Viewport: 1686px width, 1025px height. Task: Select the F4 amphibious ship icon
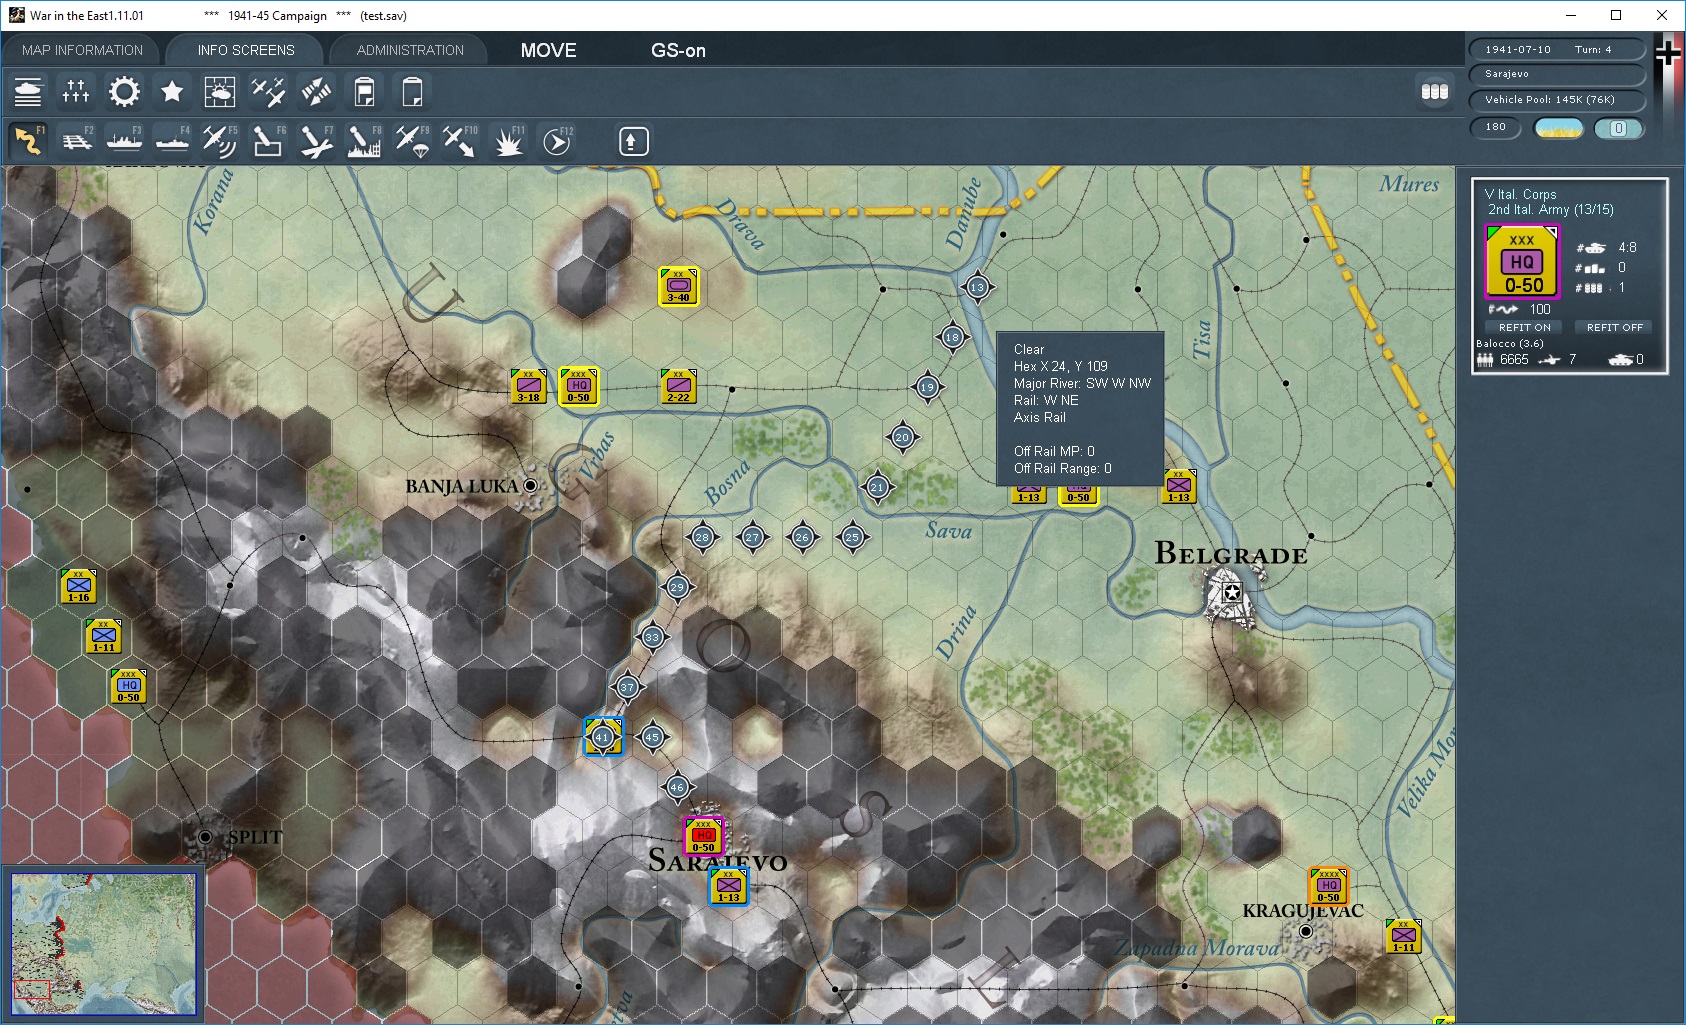(172, 141)
